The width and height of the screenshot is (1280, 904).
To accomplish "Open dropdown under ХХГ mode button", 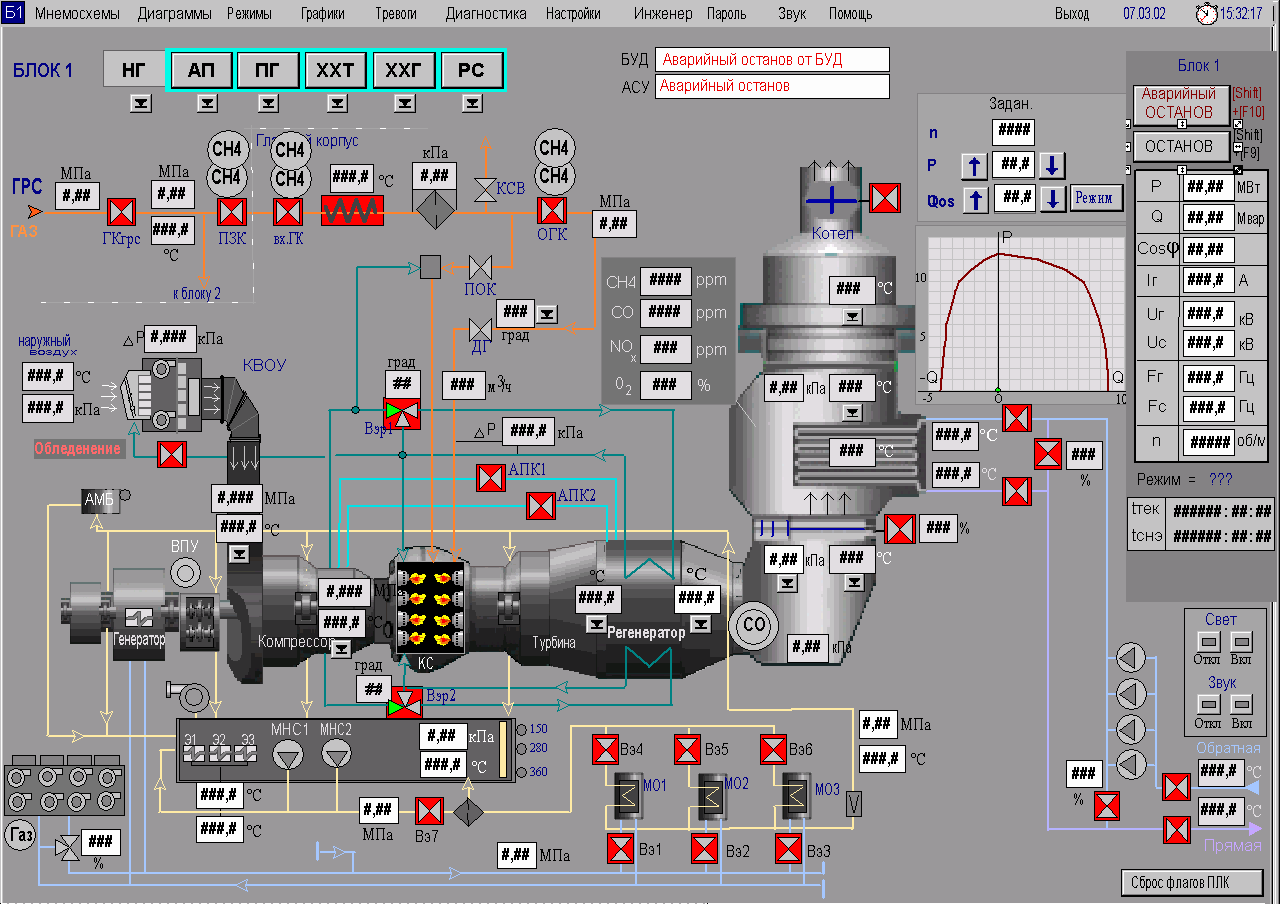I will click(x=404, y=102).
